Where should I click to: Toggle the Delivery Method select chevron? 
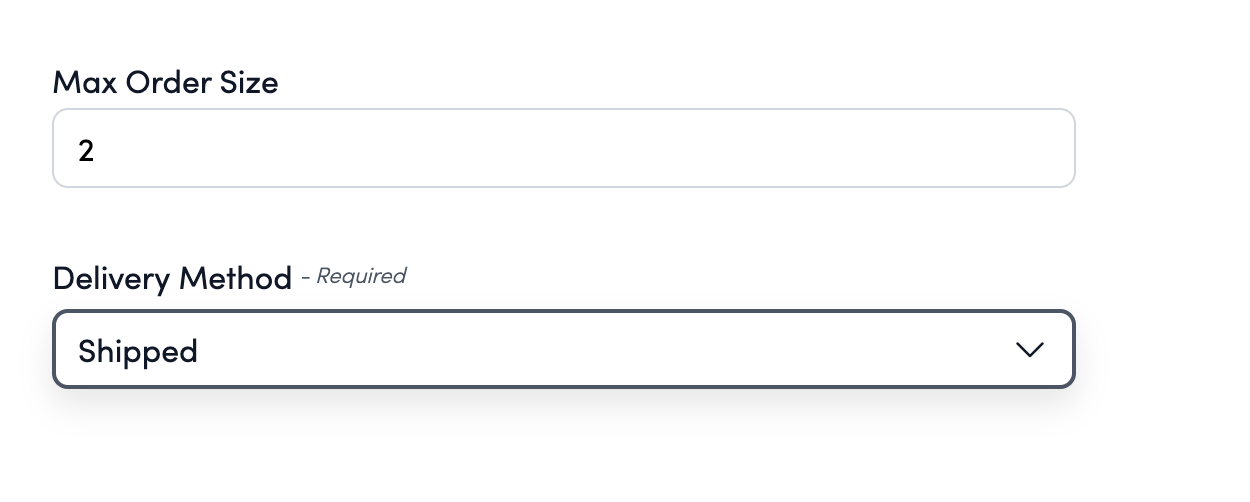coord(1029,350)
